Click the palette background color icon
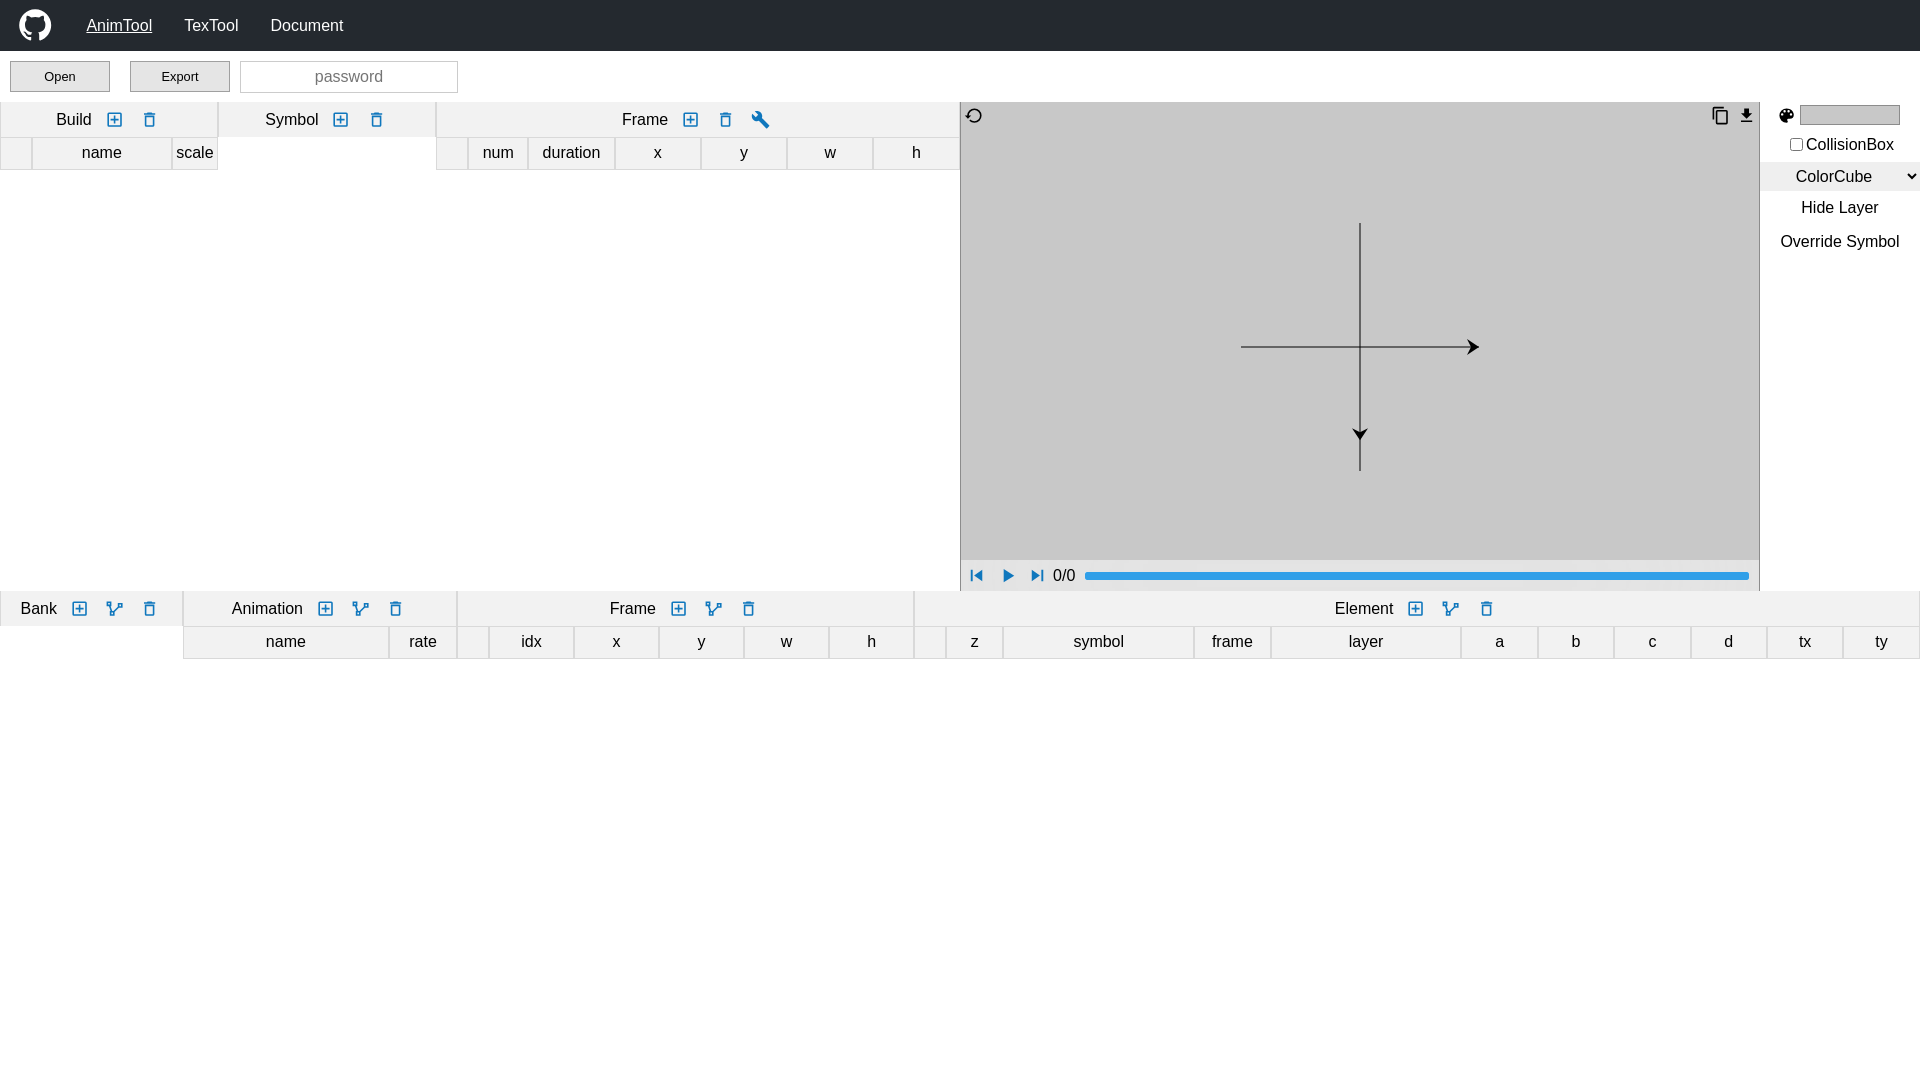 [1787, 116]
